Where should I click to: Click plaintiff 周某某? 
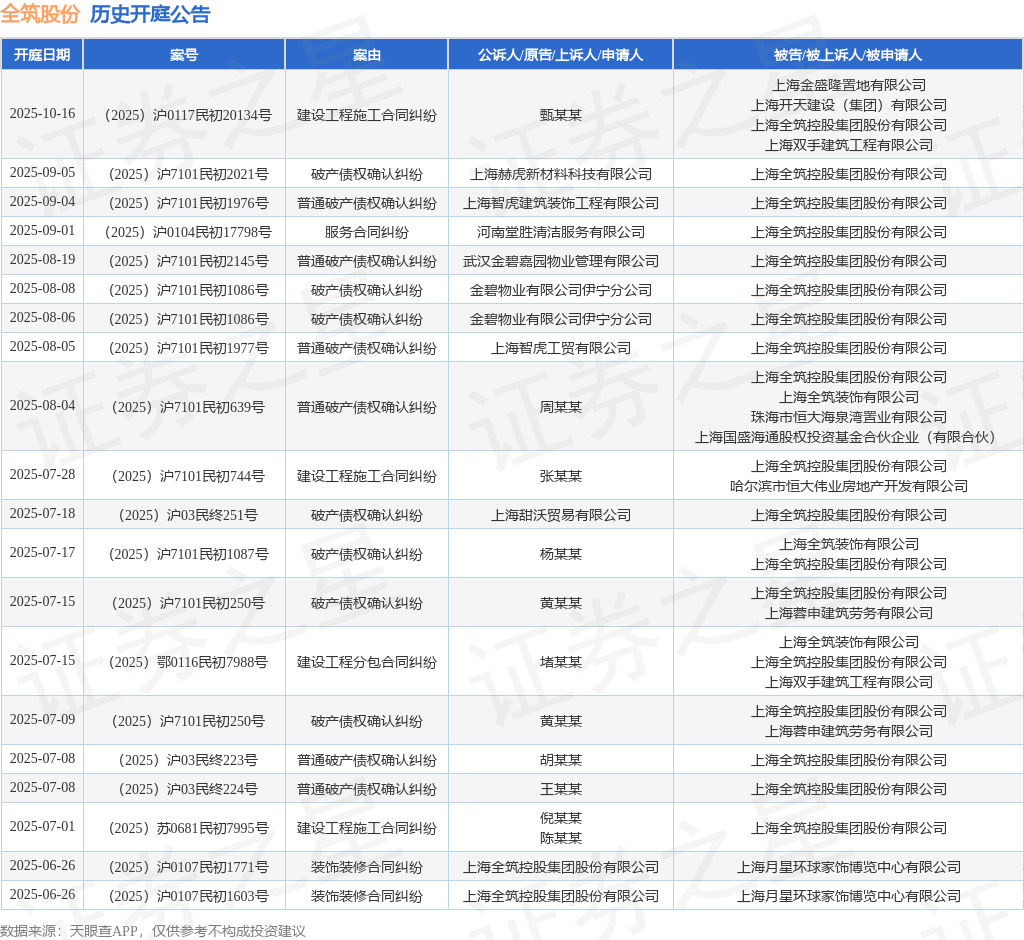560,408
